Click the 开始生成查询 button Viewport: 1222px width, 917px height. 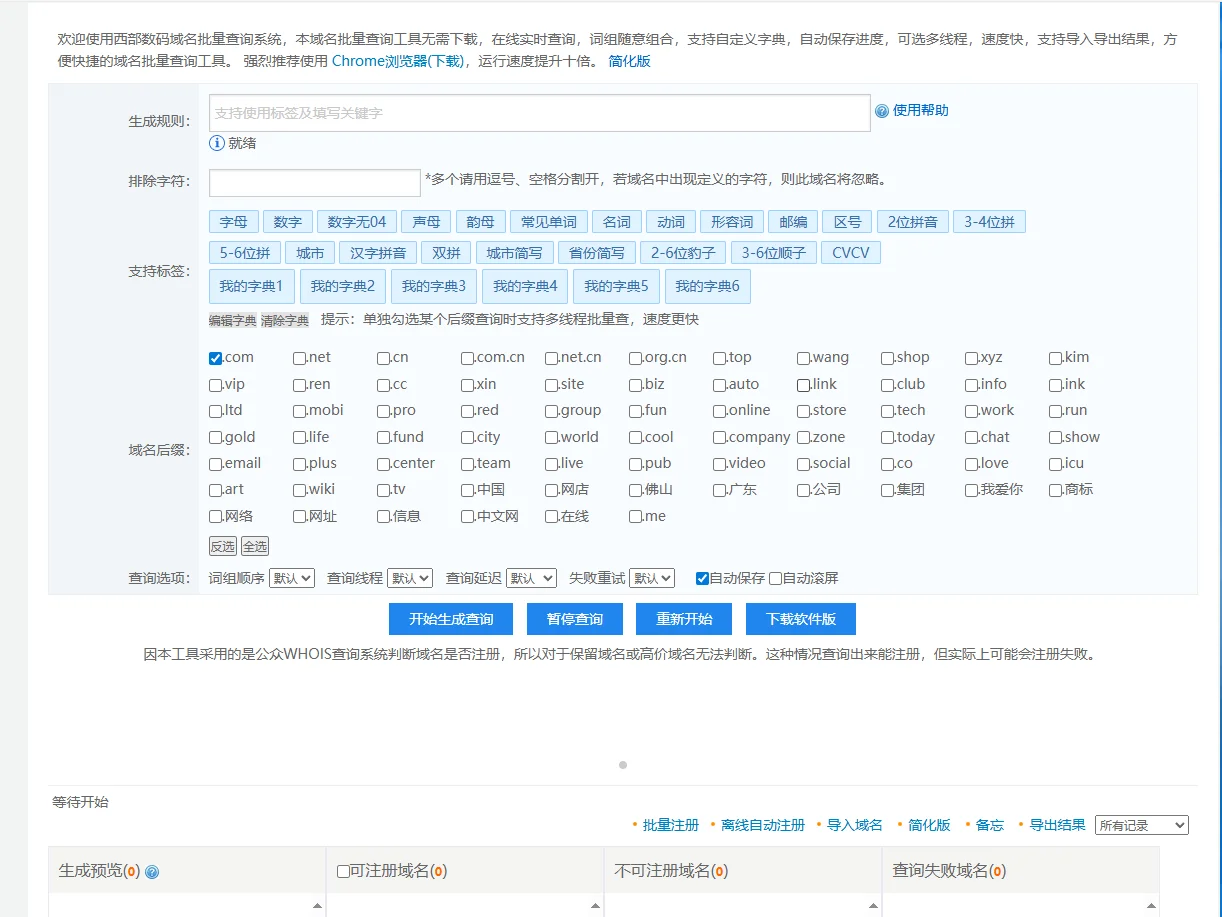pyautogui.click(x=451, y=619)
